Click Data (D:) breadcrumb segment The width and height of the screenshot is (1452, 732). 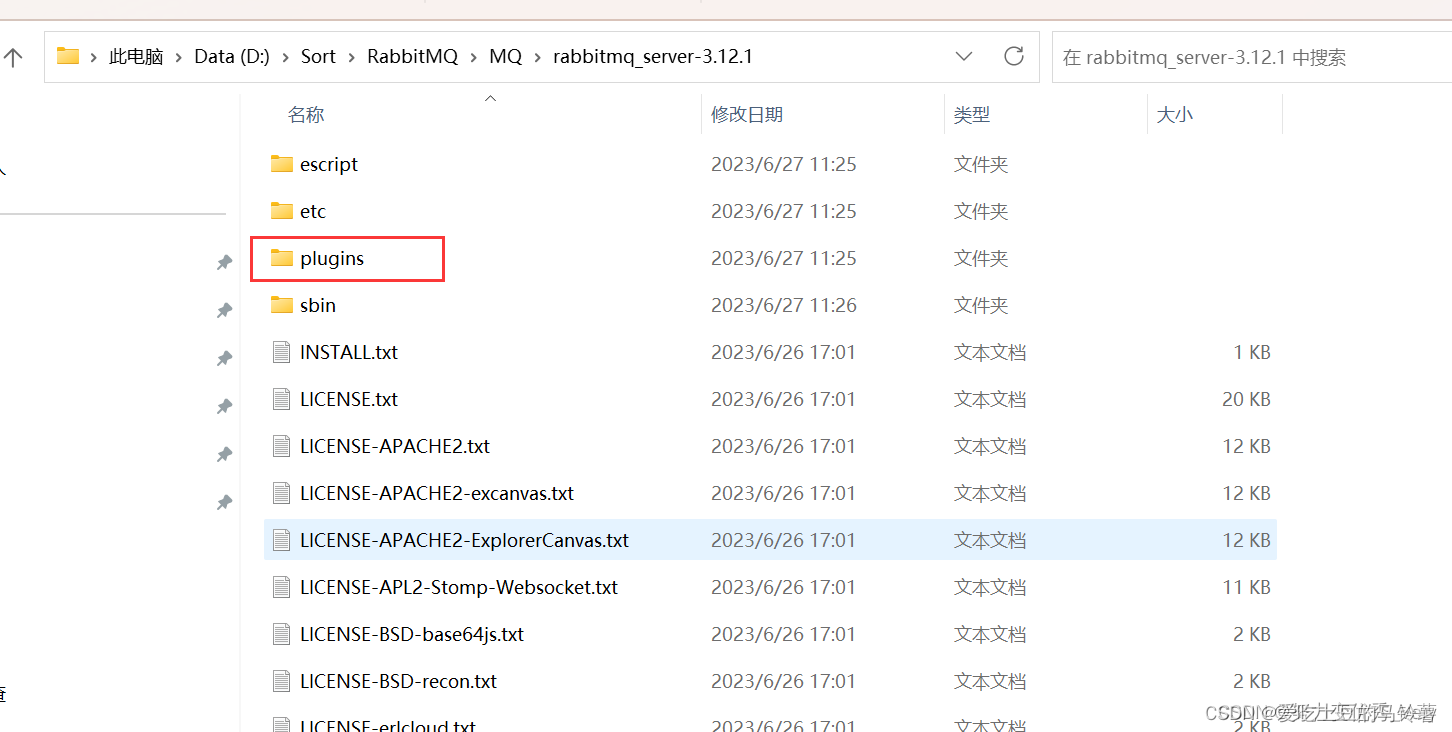pos(232,57)
